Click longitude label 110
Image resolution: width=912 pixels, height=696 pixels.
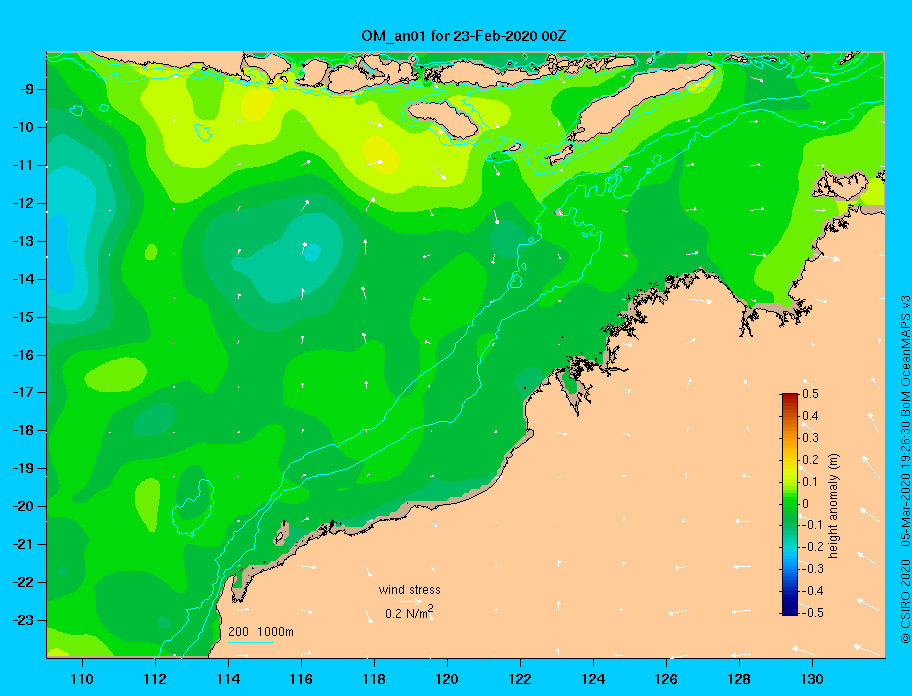click(x=83, y=679)
